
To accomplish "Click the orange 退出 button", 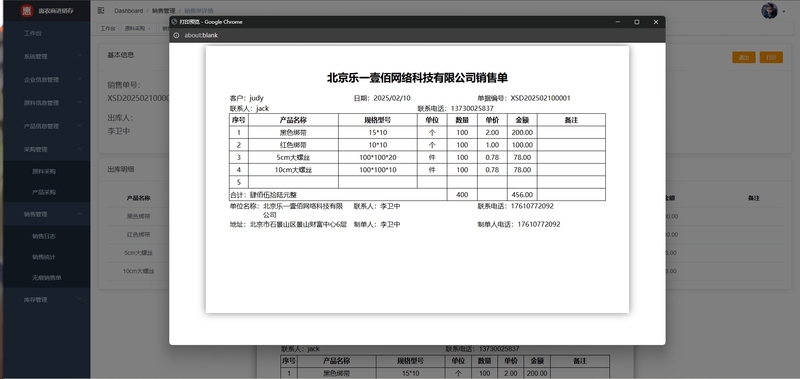I will [x=743, y=58].
